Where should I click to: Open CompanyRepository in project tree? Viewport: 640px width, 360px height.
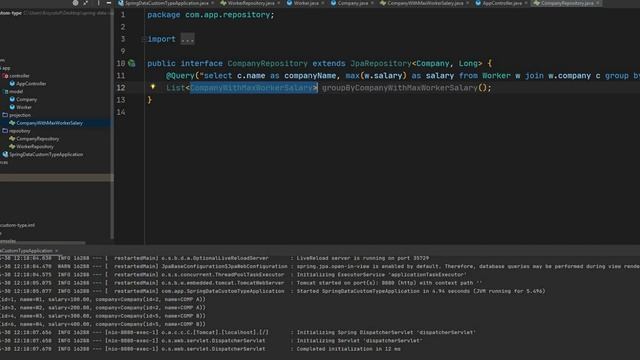pyautogui.click(x=38, y=139)
